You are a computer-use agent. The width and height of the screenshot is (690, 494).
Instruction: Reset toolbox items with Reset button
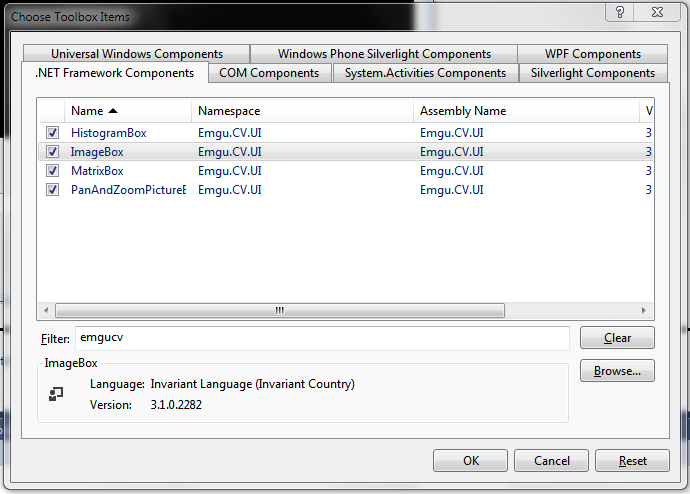(x=632, y=461)
